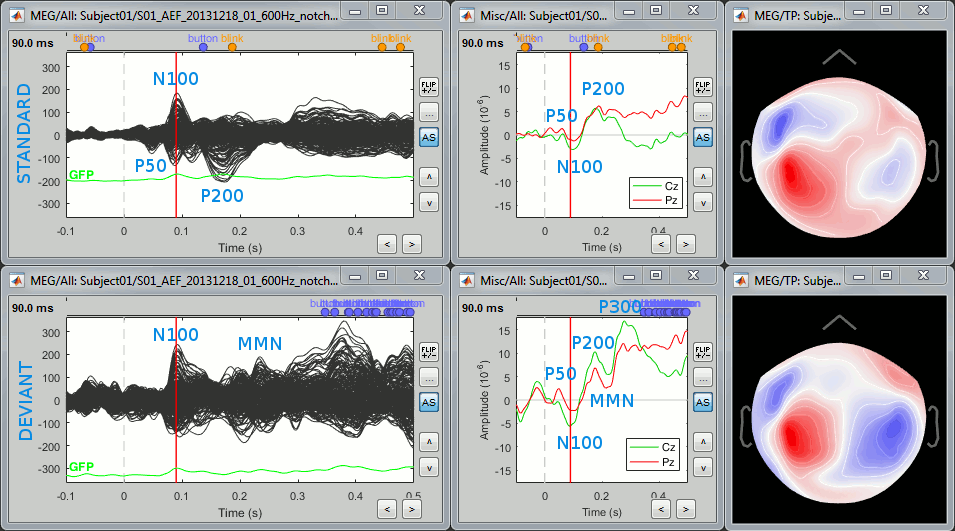Select the blue button event marker above N100

click(203, 47)
